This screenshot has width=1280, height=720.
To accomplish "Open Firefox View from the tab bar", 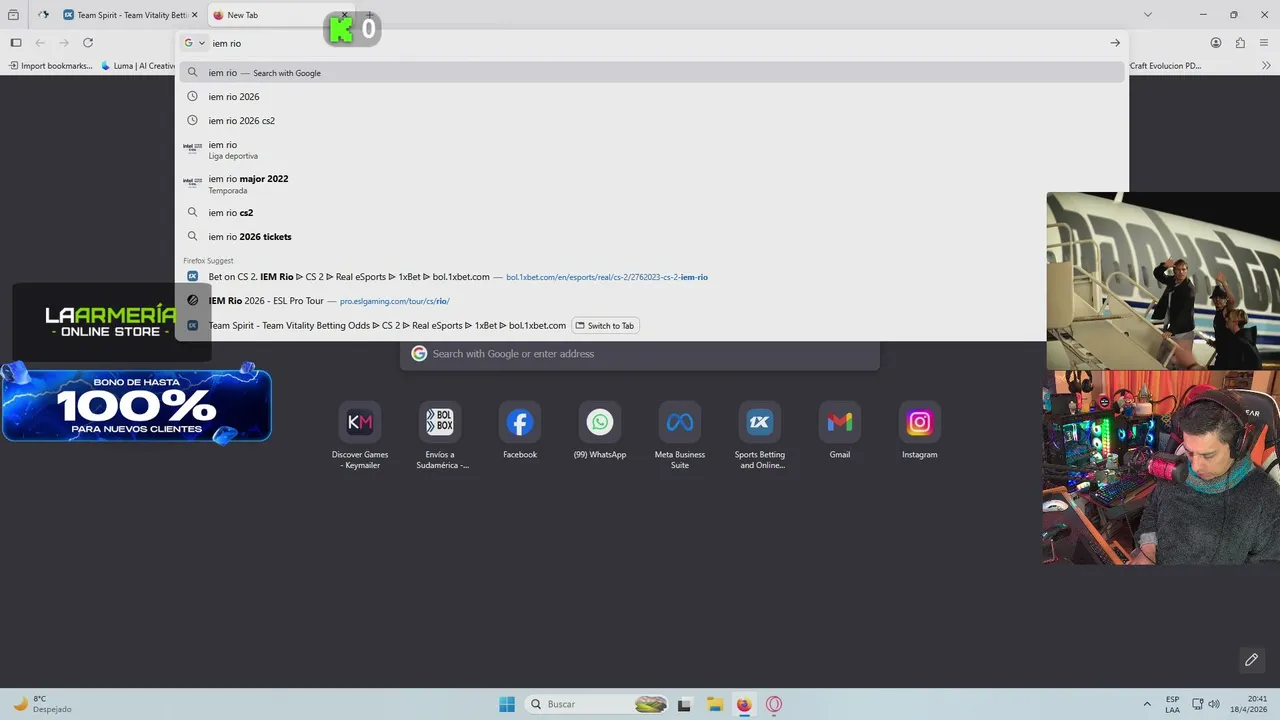I will (13, 15).
